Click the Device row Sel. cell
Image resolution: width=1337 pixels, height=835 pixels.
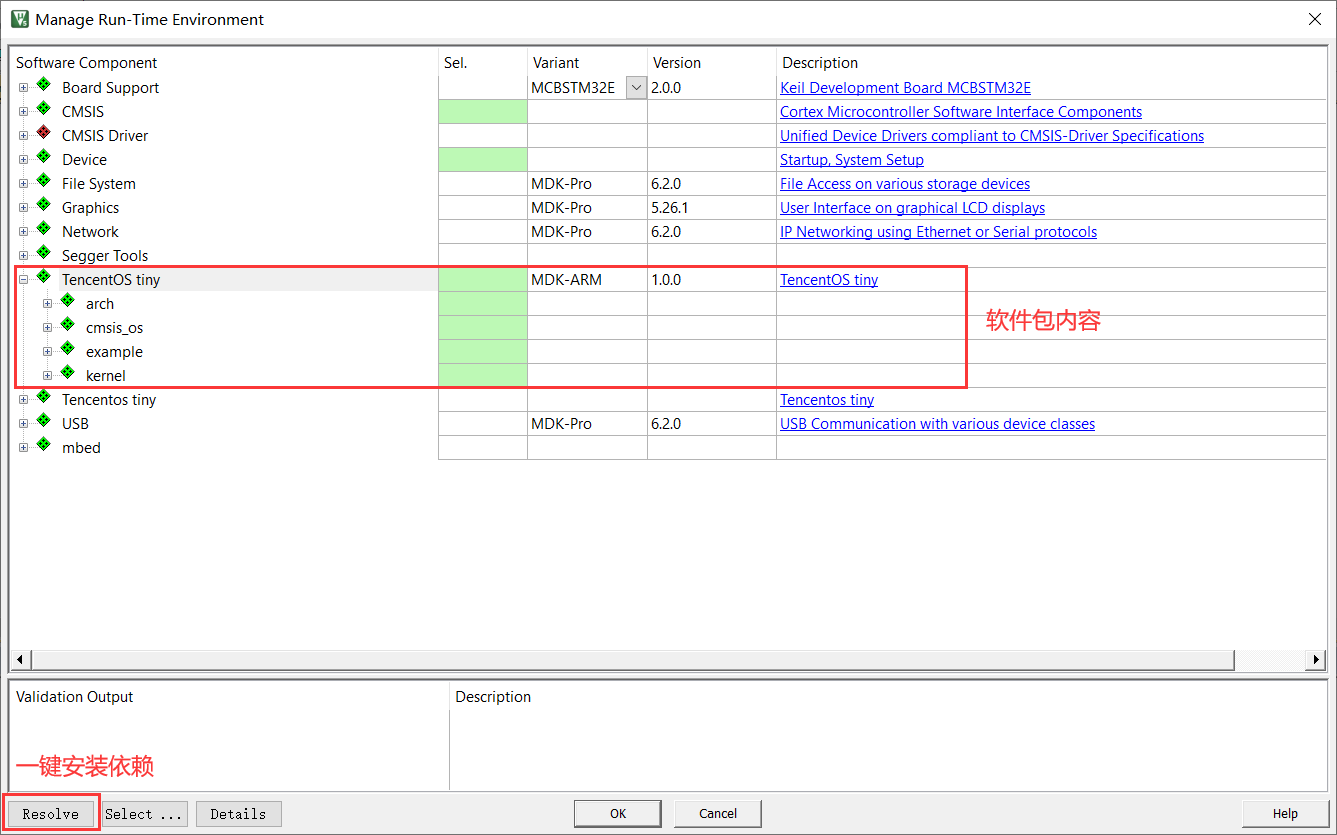click(483, 160)
